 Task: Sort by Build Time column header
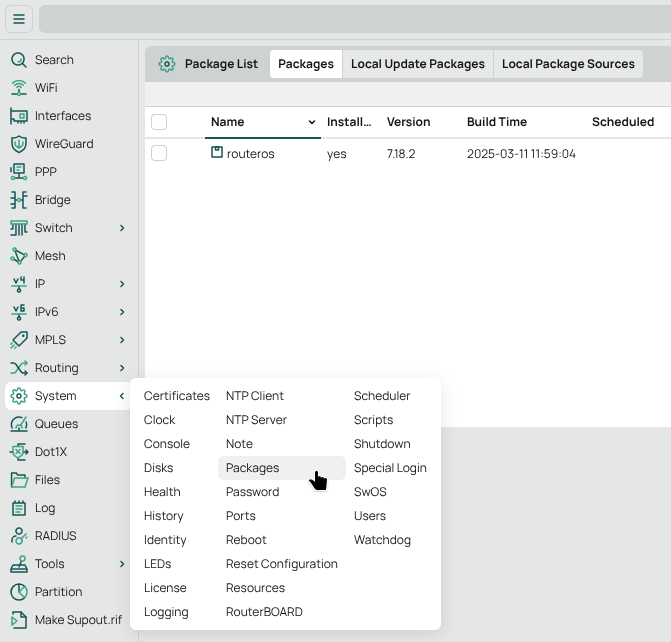coord(497,122)
